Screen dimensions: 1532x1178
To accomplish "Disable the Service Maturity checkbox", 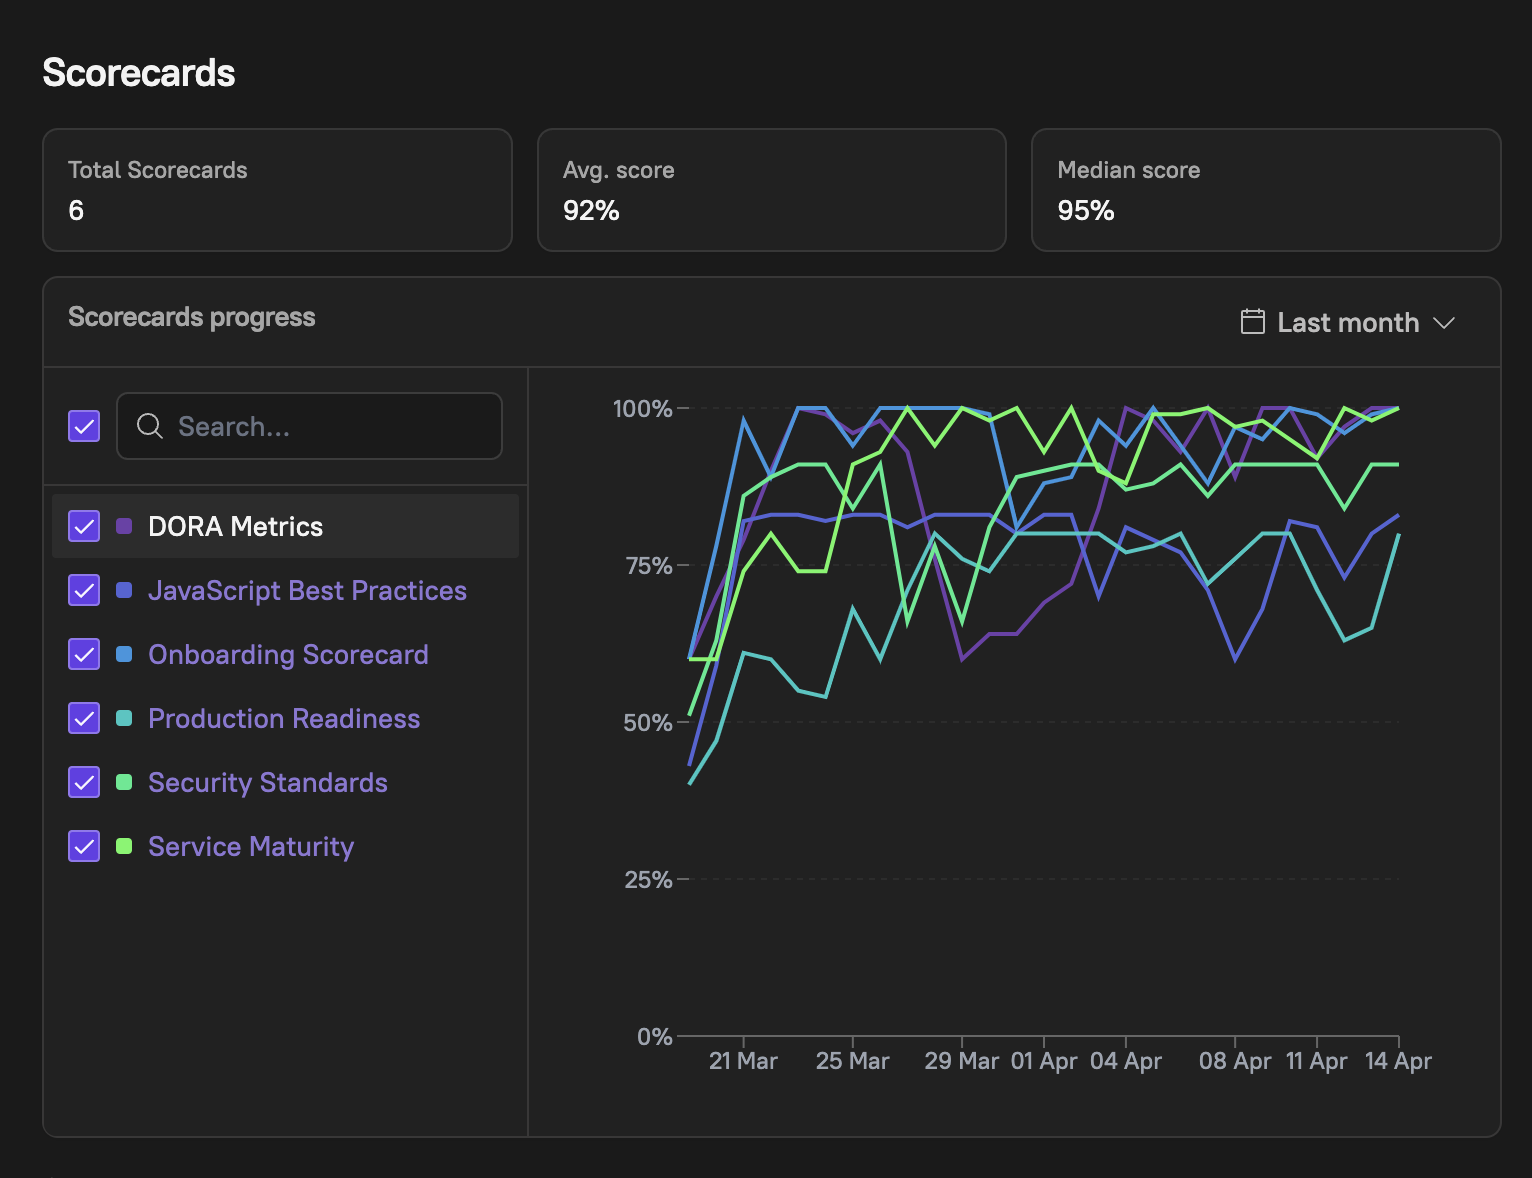I will (84, 846).
